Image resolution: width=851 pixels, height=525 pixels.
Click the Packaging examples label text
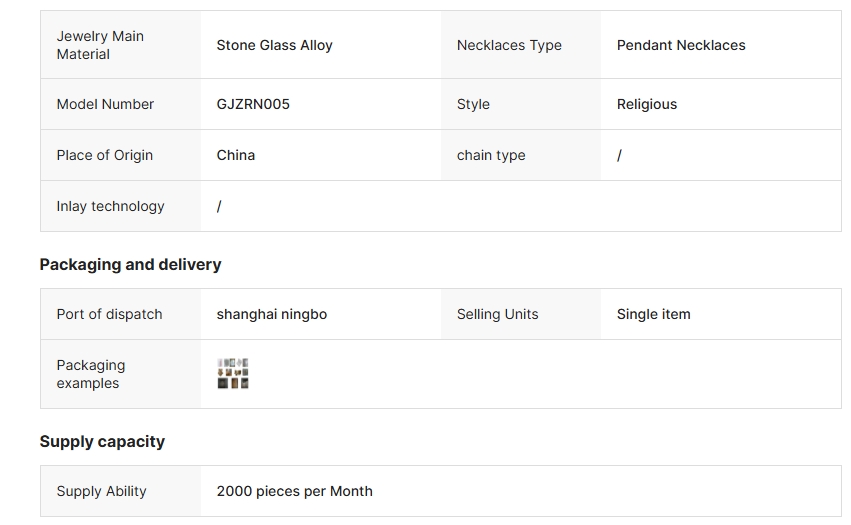[x=91, y=374]
